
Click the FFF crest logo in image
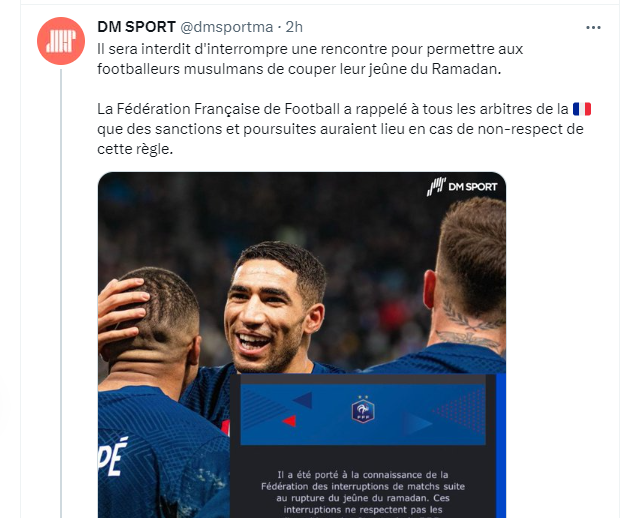pos(363,409)
